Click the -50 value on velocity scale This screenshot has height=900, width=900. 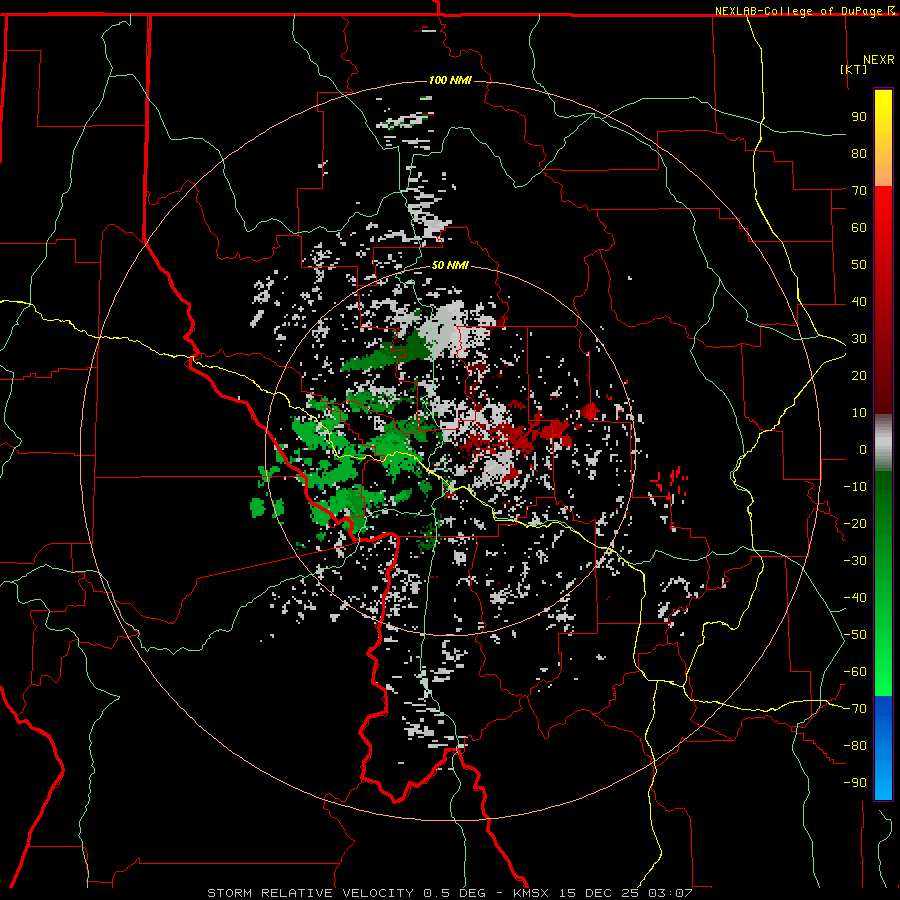(855, 635)
